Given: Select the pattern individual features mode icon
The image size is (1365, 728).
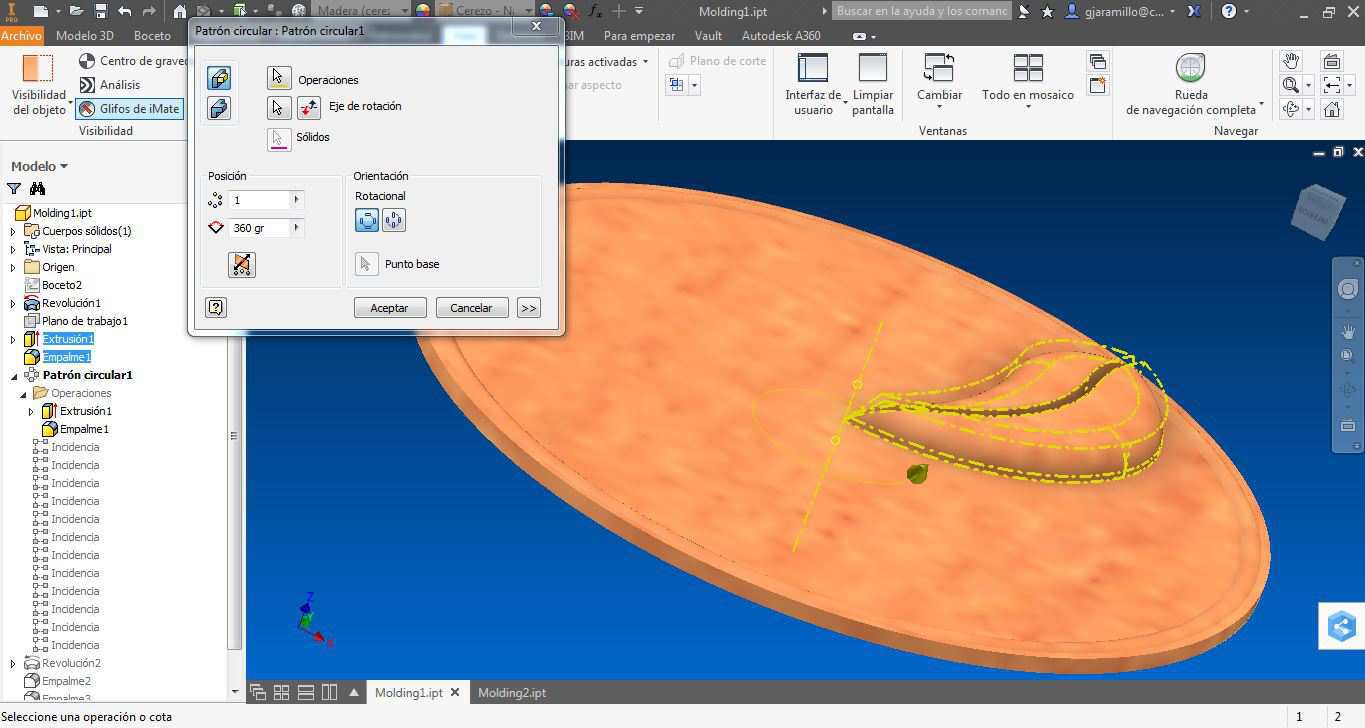Looking at the screenshot, I should click(219, 77).
